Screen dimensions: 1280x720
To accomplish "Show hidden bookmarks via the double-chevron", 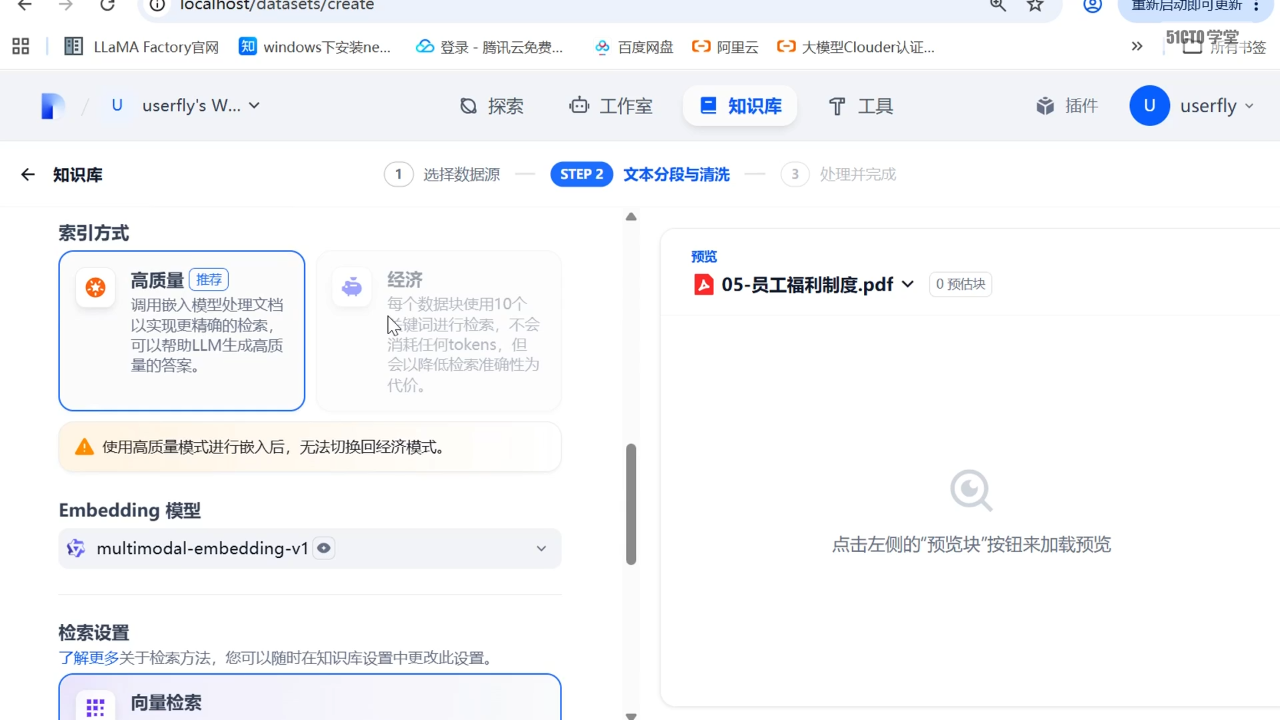I will [x=1137, y=46].
